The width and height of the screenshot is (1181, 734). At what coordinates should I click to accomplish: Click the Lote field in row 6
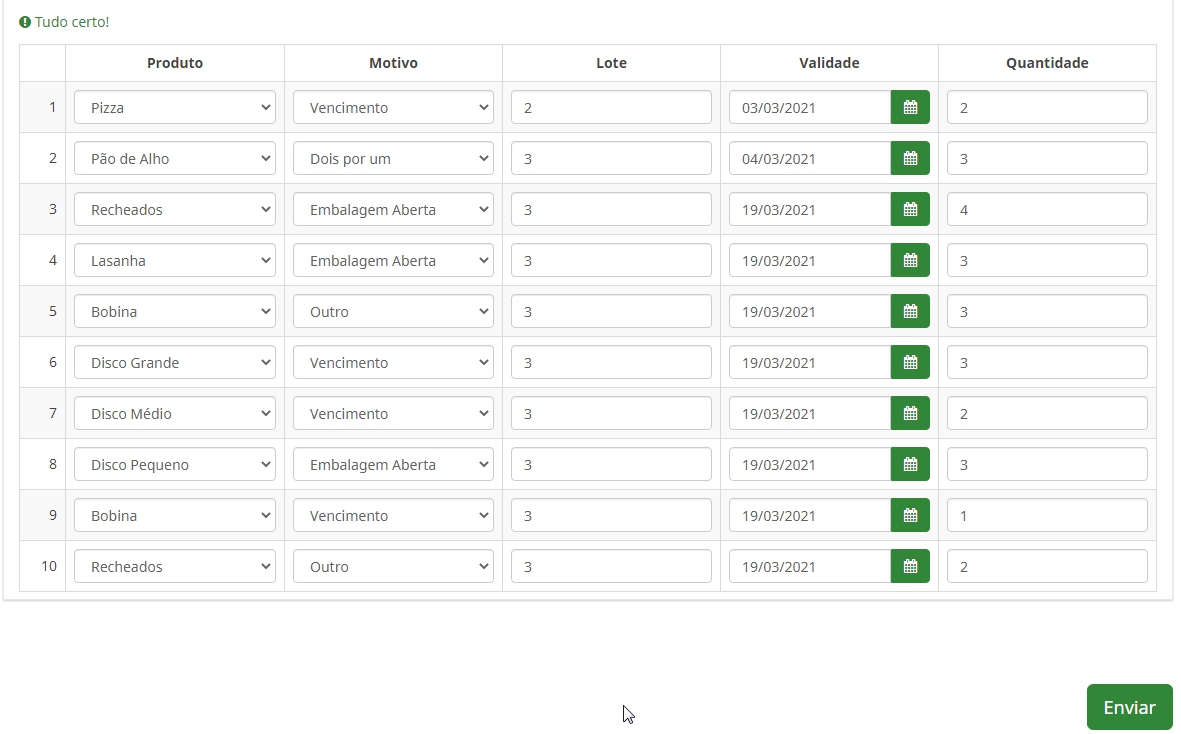point(611,362)
